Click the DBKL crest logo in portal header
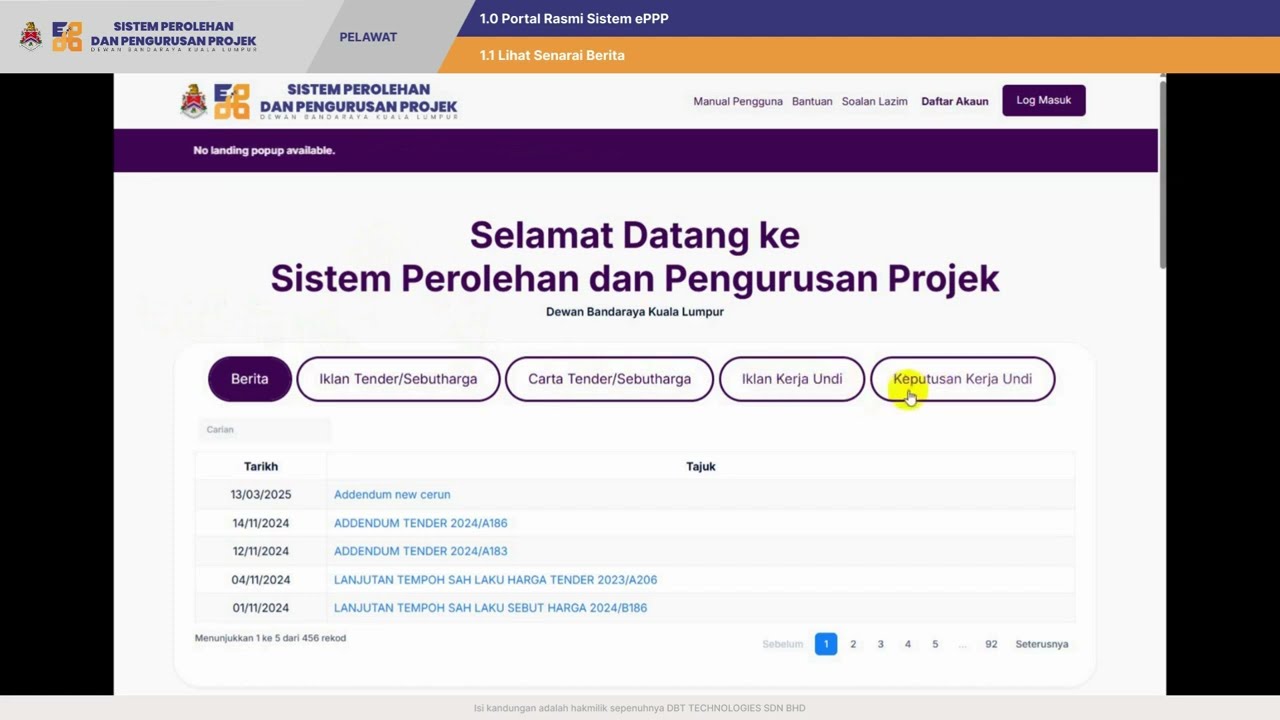Screen dimensions: 1280x720 pyautogui.click(x=194, y=101)
